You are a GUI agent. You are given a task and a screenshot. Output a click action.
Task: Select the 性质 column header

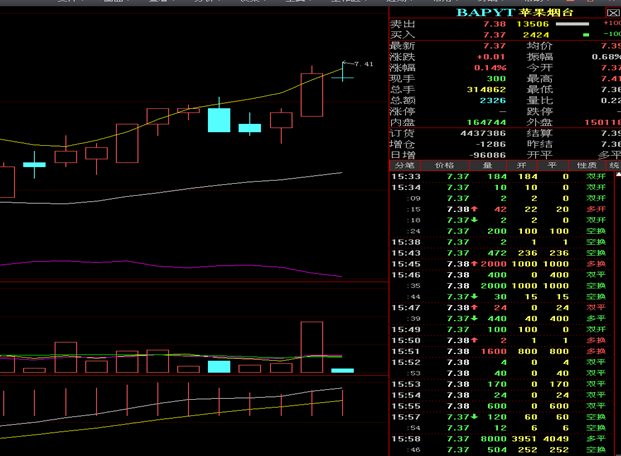pyautogui.click(x=587, y=165)
